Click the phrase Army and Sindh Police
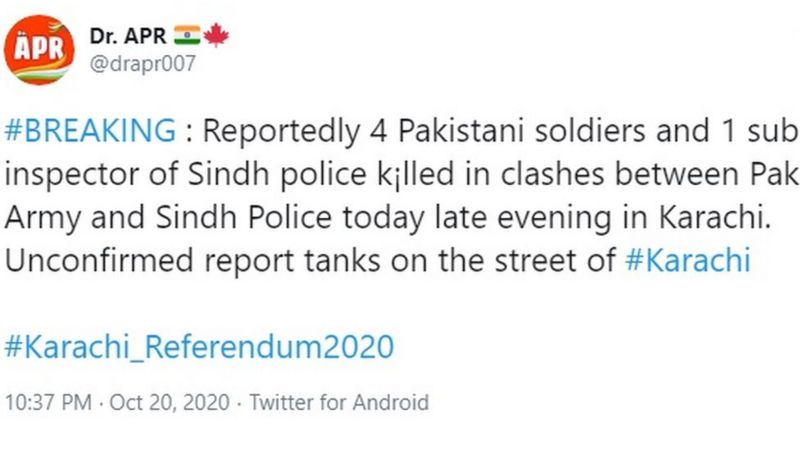Viewport: 800px width, 450px height. pyautogui.click(x=168, y=217)
